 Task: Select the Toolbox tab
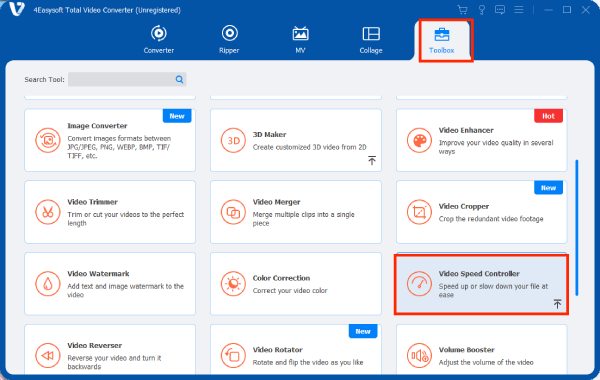[x=442, y=40]
